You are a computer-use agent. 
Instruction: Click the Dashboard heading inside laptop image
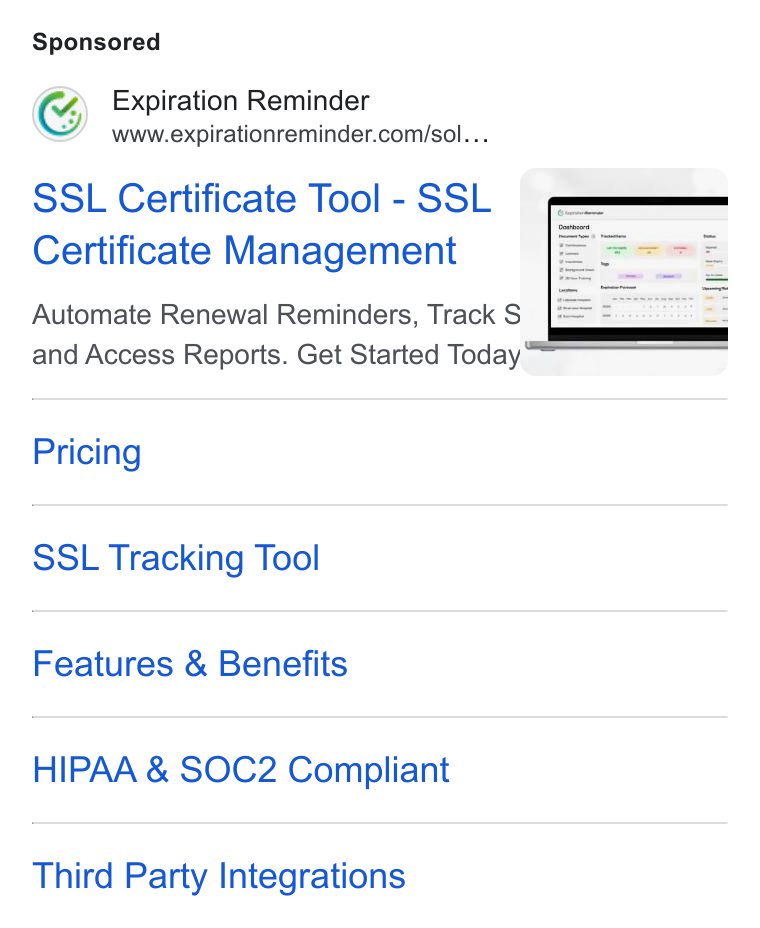(574, 227)
